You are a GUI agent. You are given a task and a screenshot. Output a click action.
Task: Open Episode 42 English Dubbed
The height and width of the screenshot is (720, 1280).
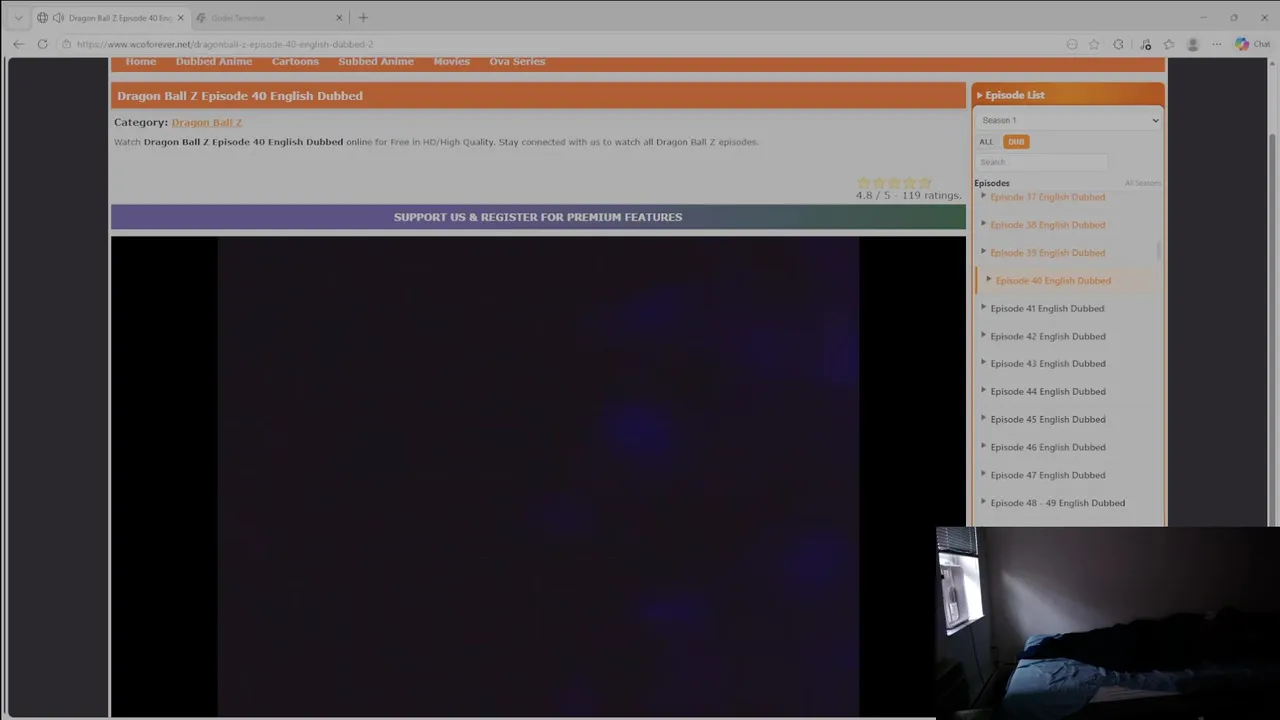point(1047,337)
